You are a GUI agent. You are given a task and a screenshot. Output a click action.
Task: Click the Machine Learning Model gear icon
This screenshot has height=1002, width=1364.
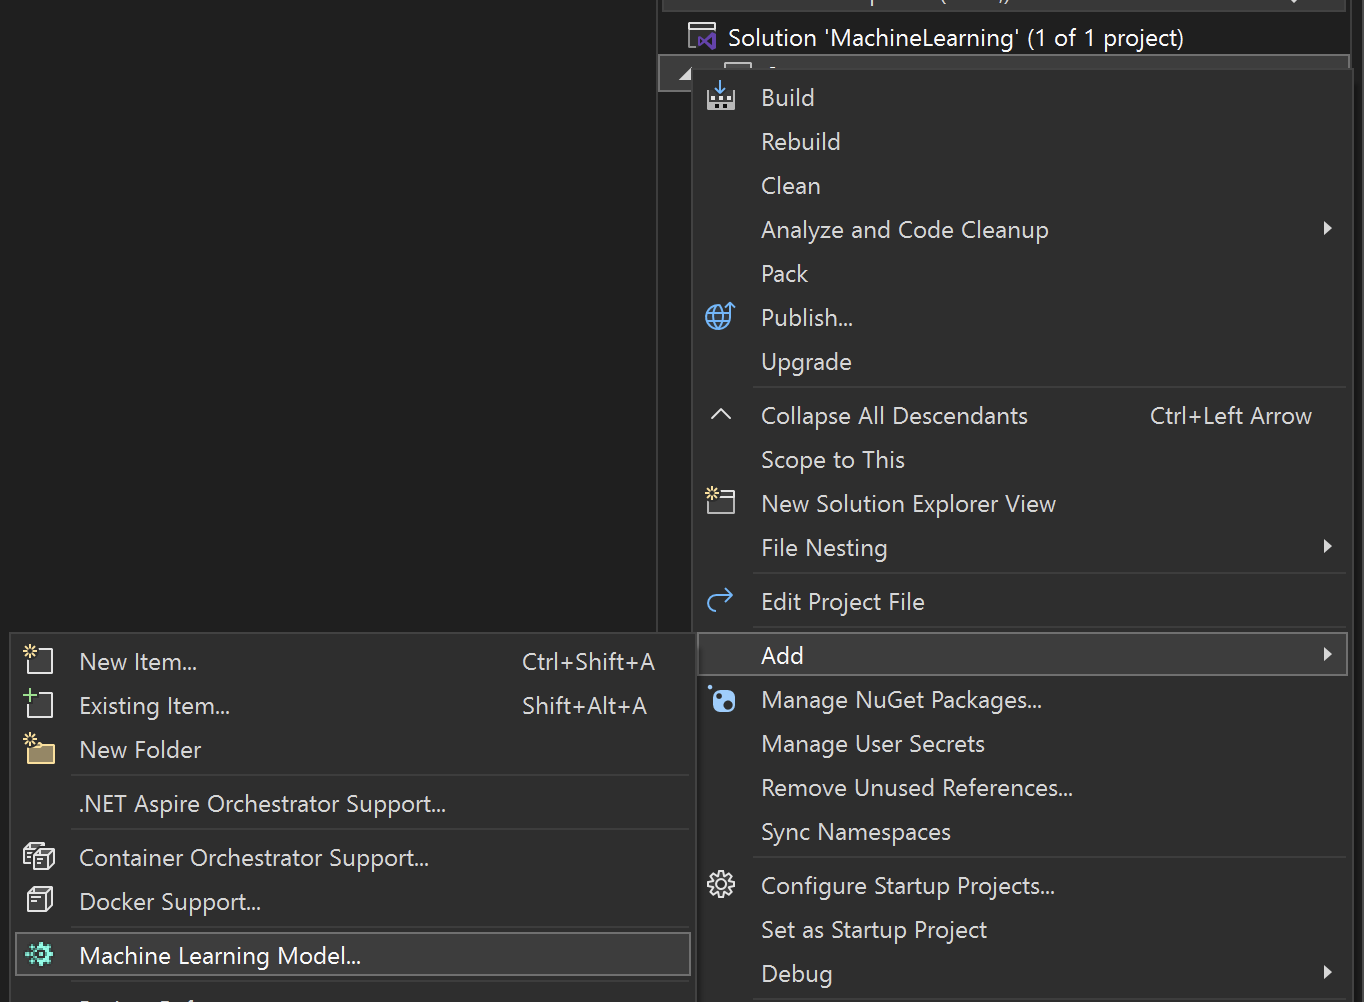40,954
